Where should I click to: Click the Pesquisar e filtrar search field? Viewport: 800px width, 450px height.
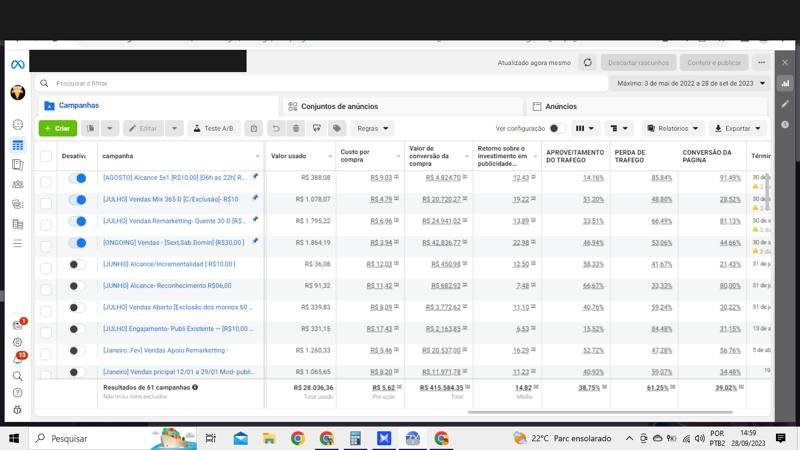click(321, 83)
